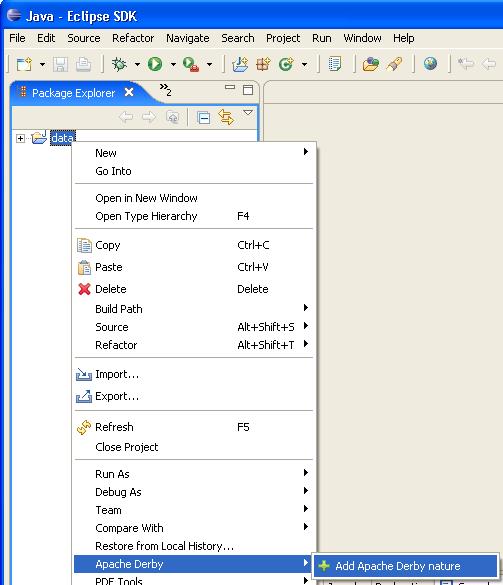Image resolution: width=503 pixels, height=585 pixels.
Task: Open the Refactor menu in the menu bar
Action: (x=133, y=38)
